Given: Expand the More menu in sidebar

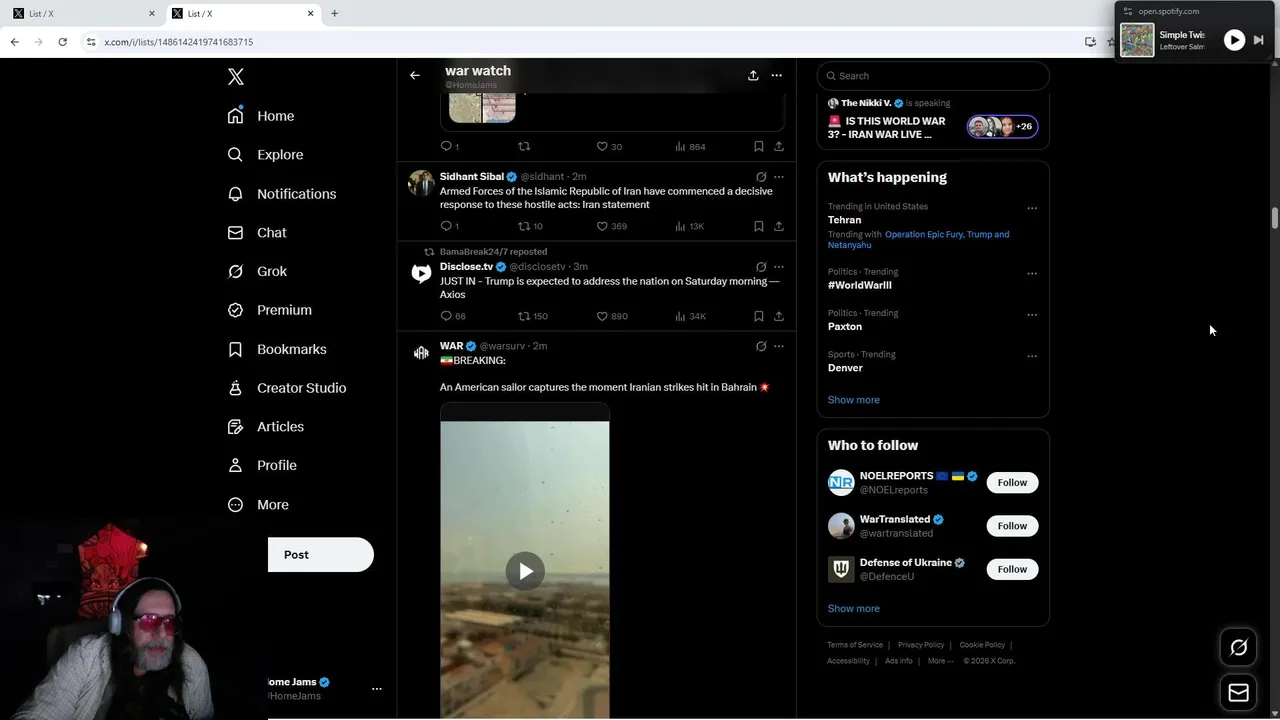Looking at the screenshot, I should coord(258,505).
